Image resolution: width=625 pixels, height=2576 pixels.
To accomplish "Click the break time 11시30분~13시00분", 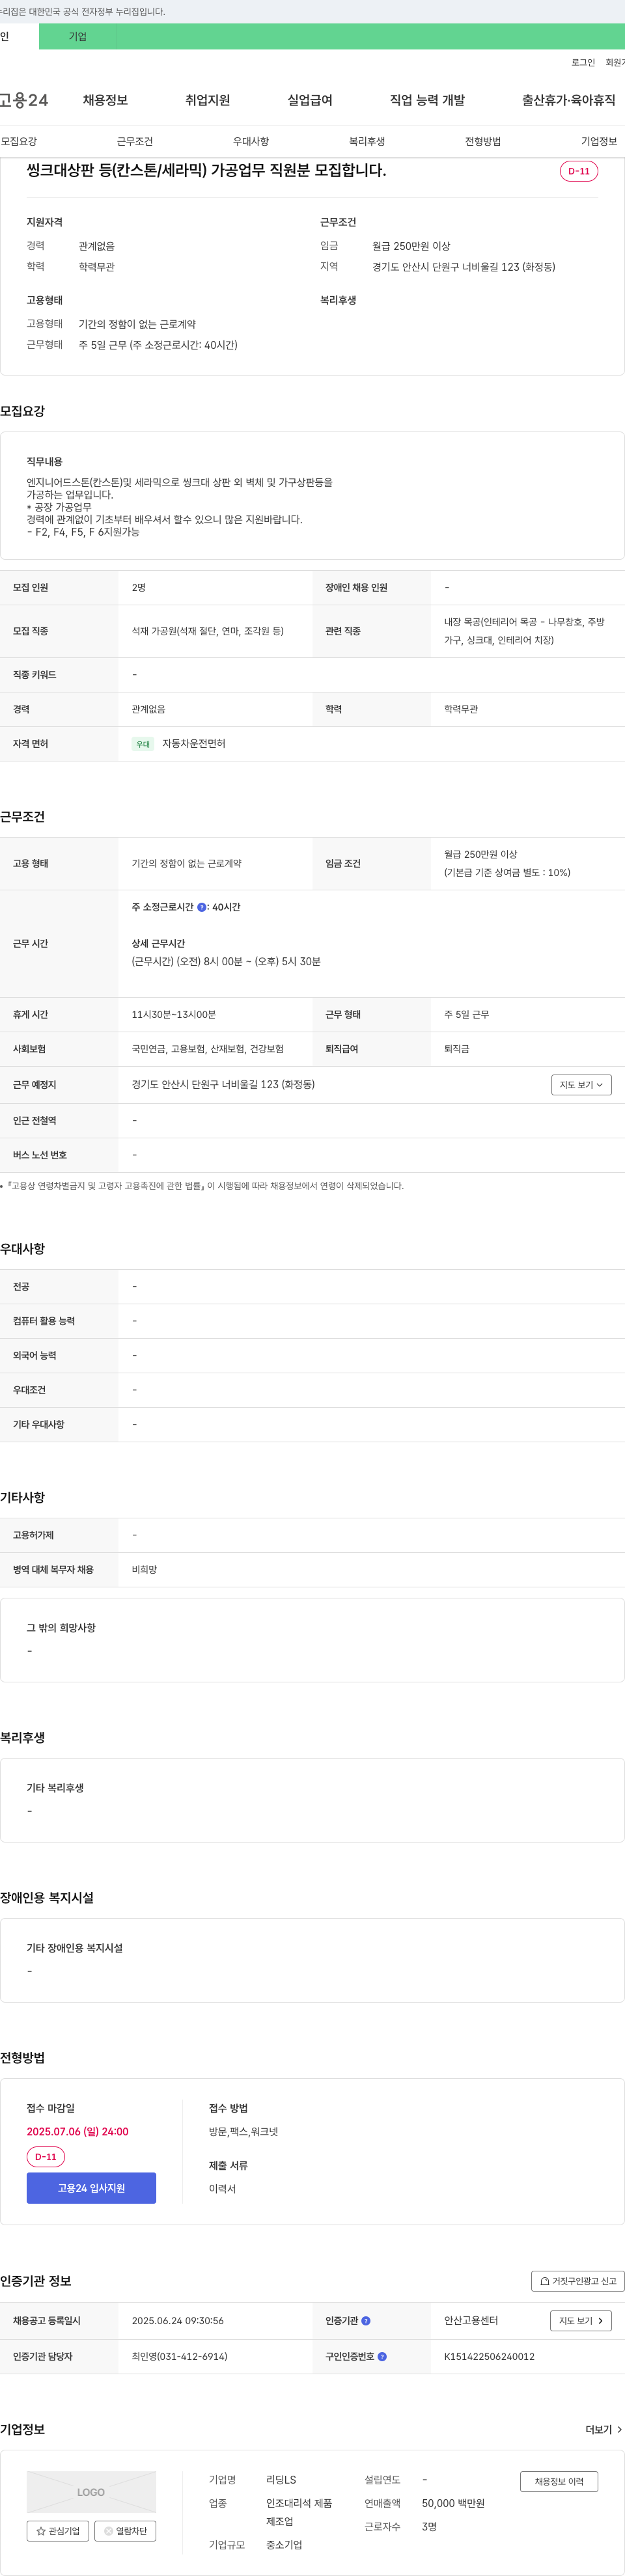I will point(174,1014).
